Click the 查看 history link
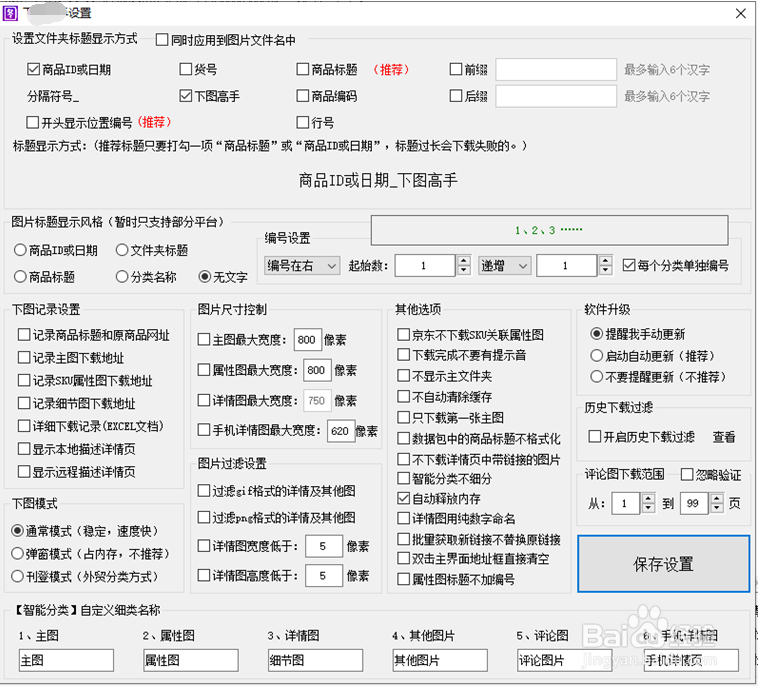The height and width of the screenshot is (686, 759). [x=724, y=437]
